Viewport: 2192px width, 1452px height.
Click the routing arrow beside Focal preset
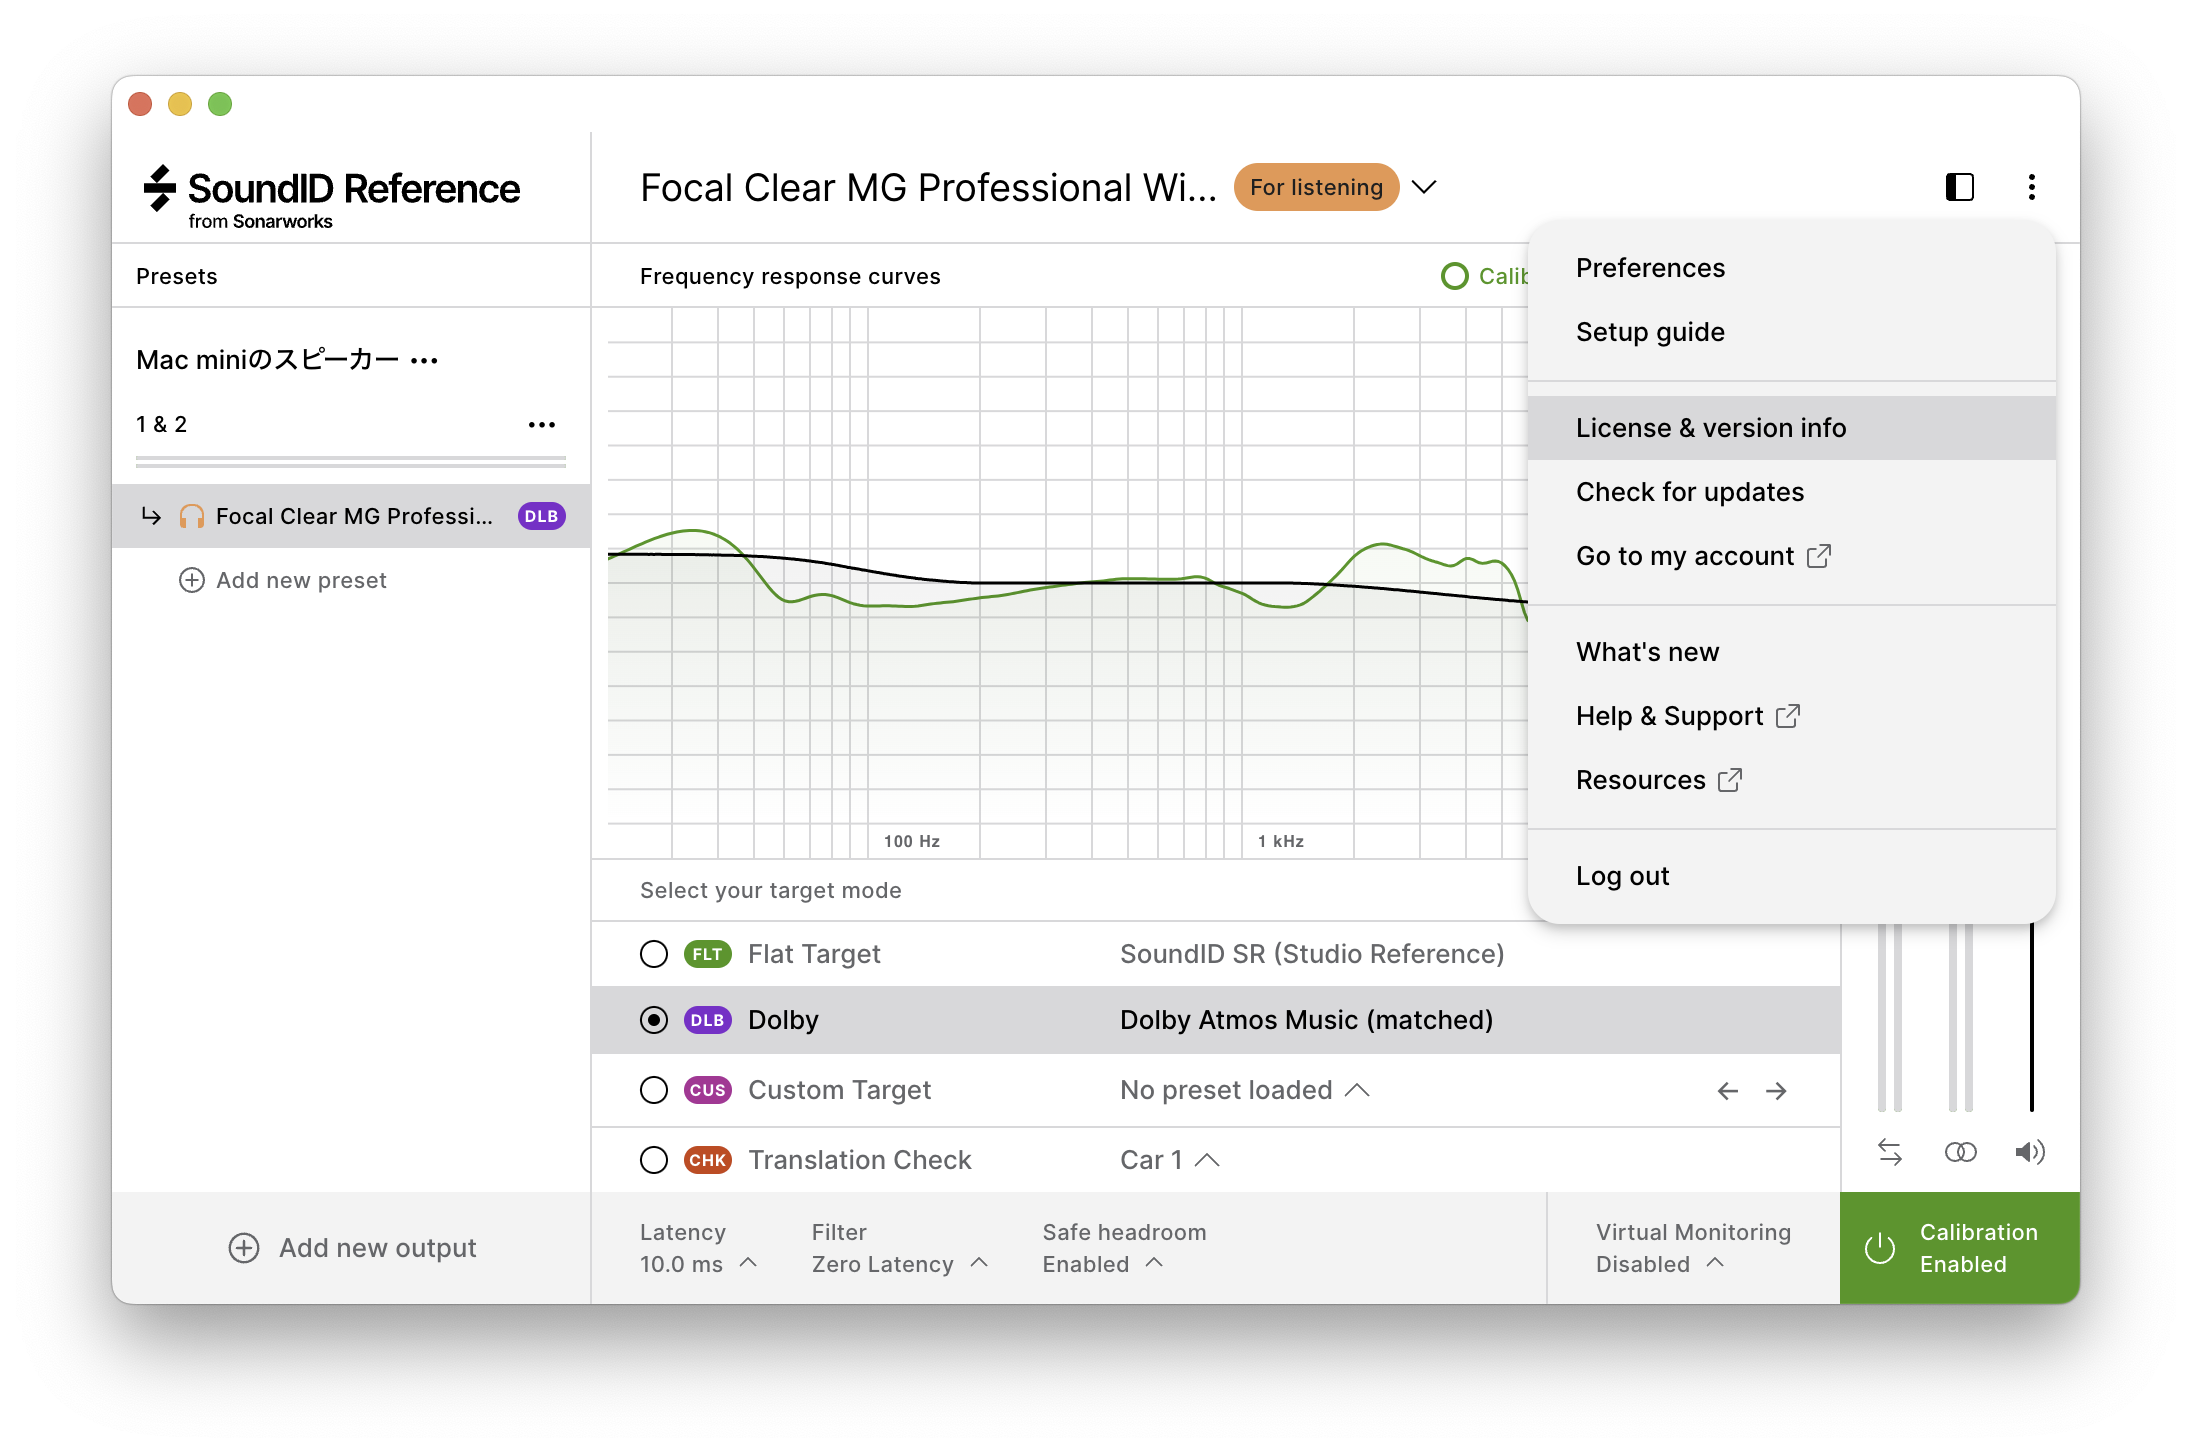[151, 516]
